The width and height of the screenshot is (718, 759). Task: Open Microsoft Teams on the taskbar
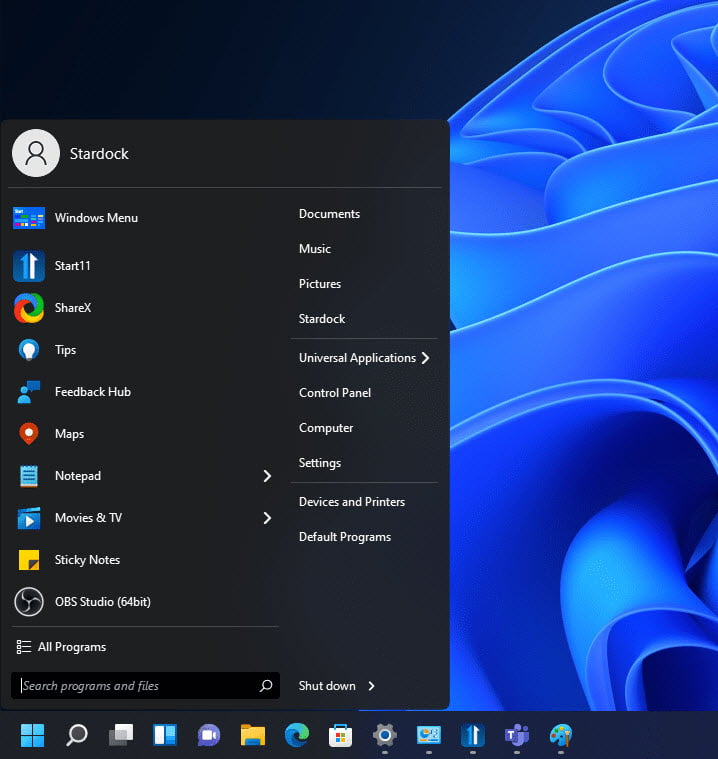517,735
